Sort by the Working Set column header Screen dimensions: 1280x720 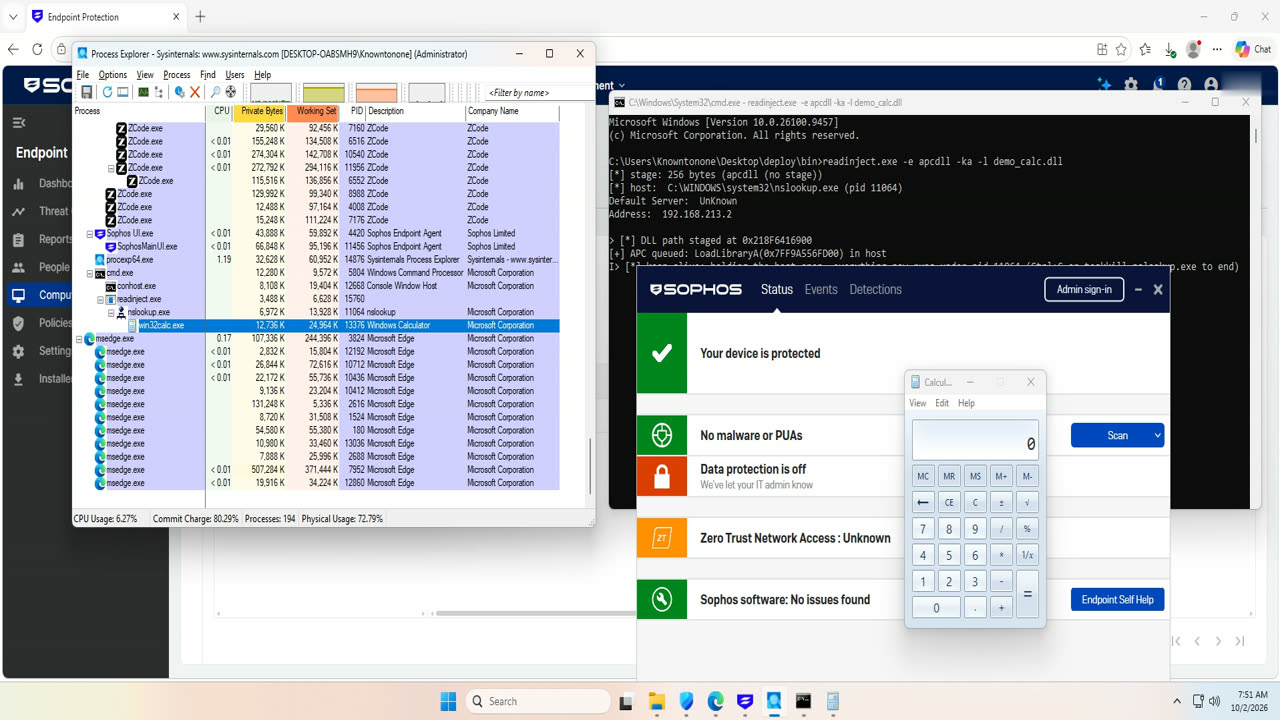314,111
